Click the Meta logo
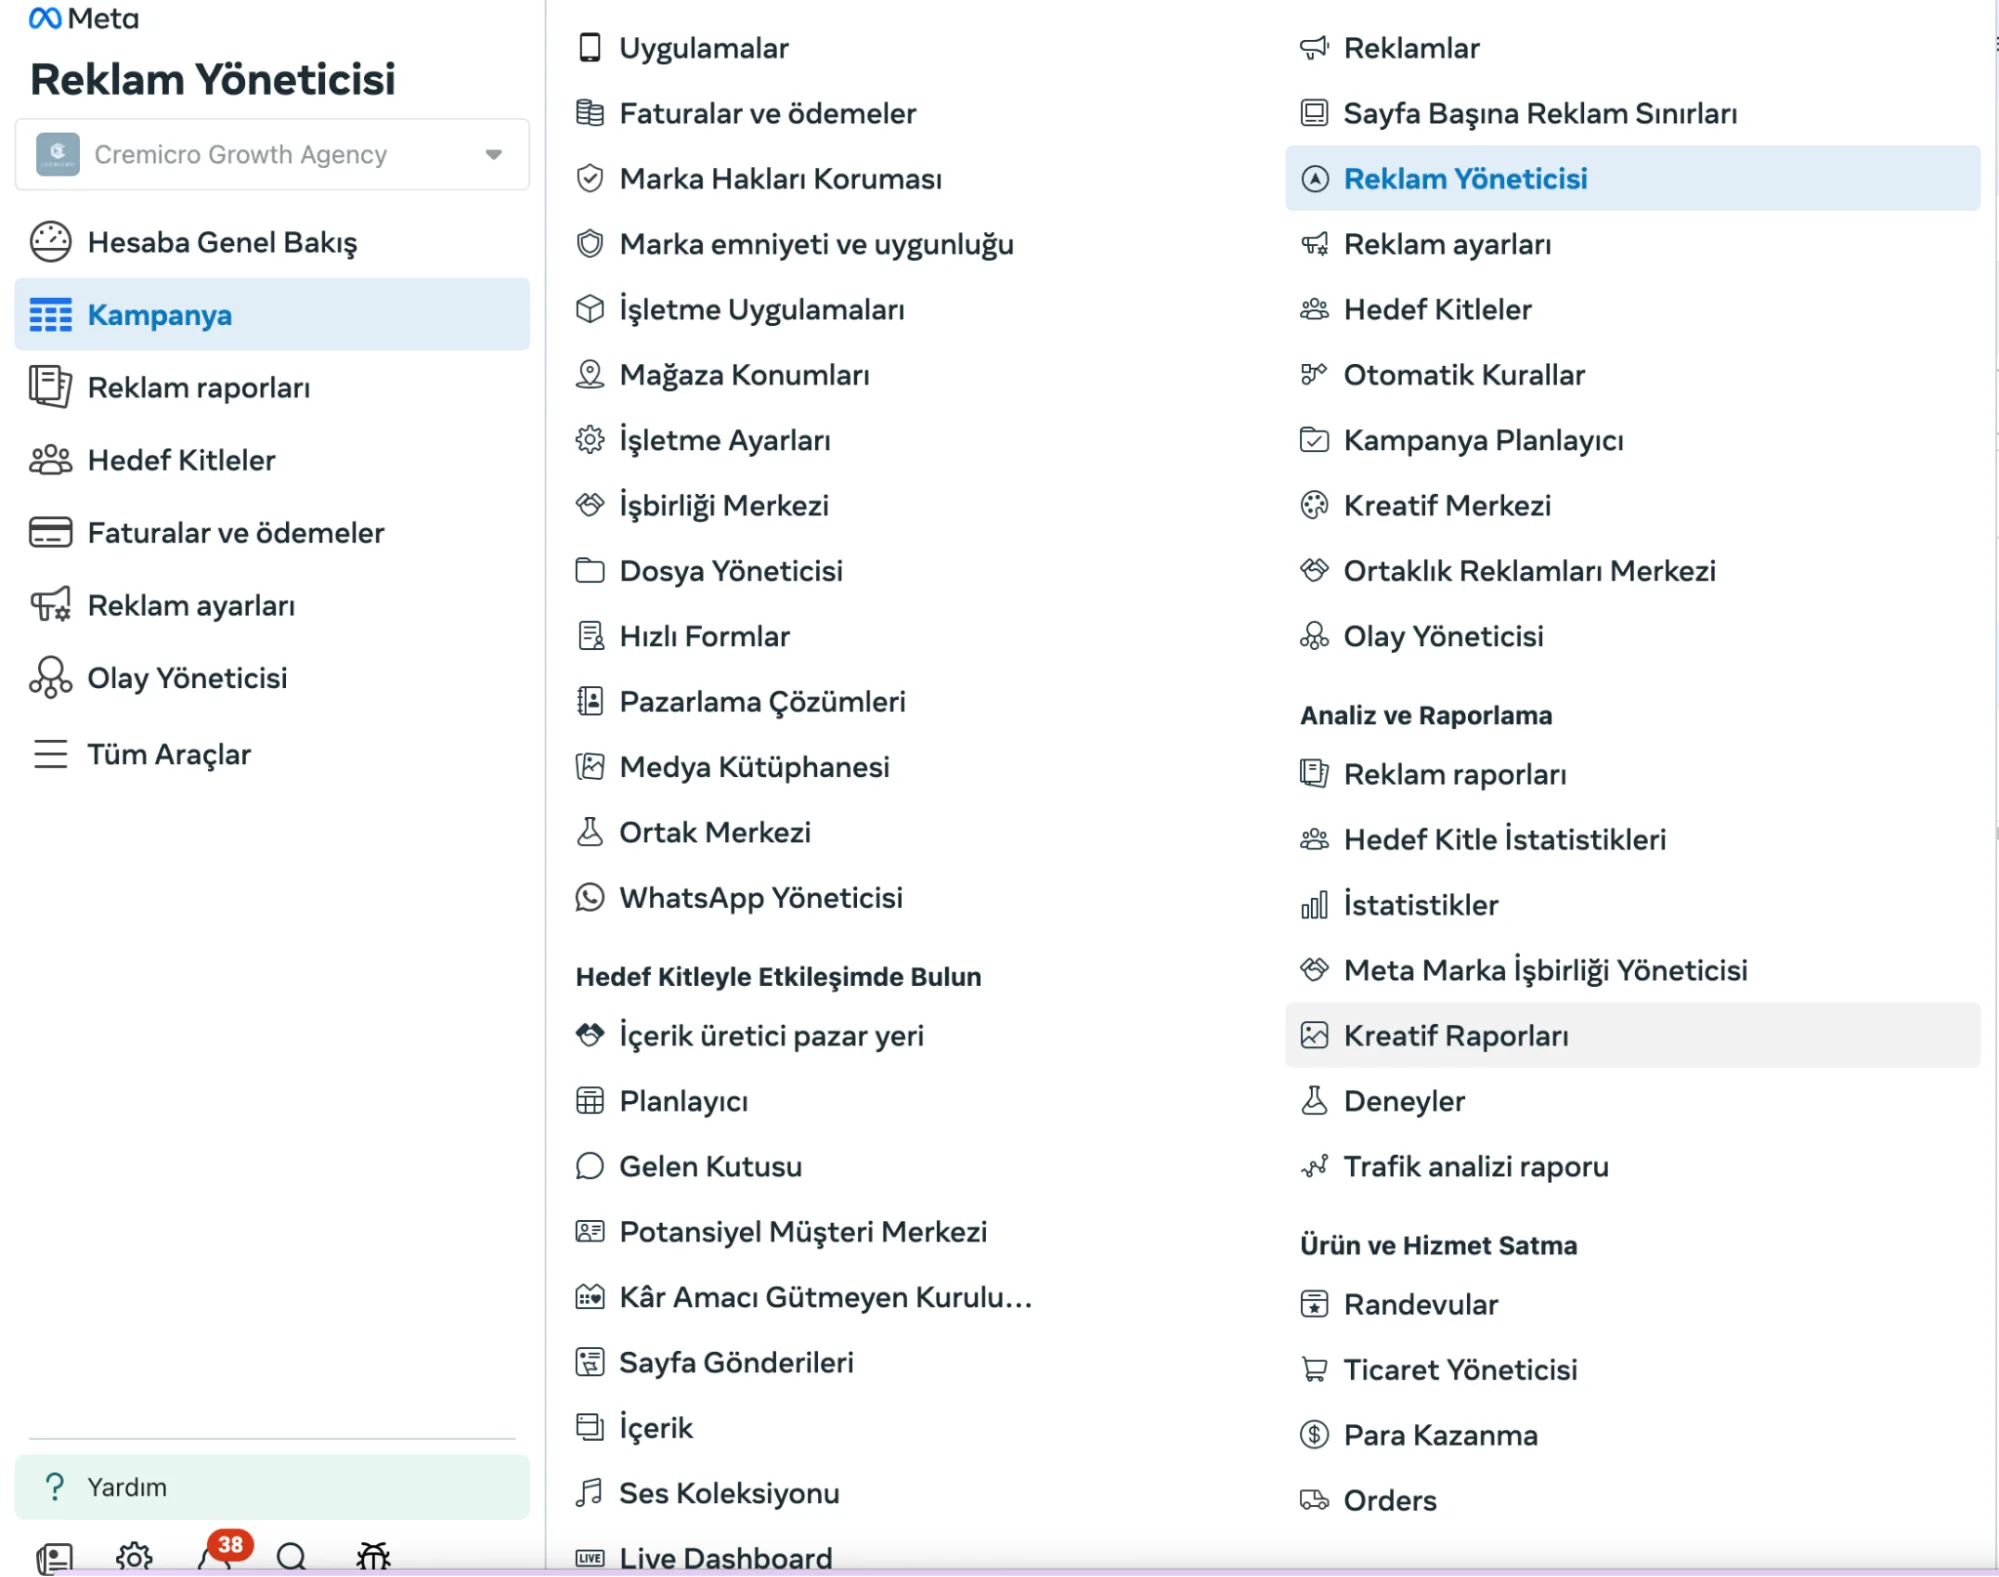This screenshot has height=1577, width=1999. click(x=84, y=18)
